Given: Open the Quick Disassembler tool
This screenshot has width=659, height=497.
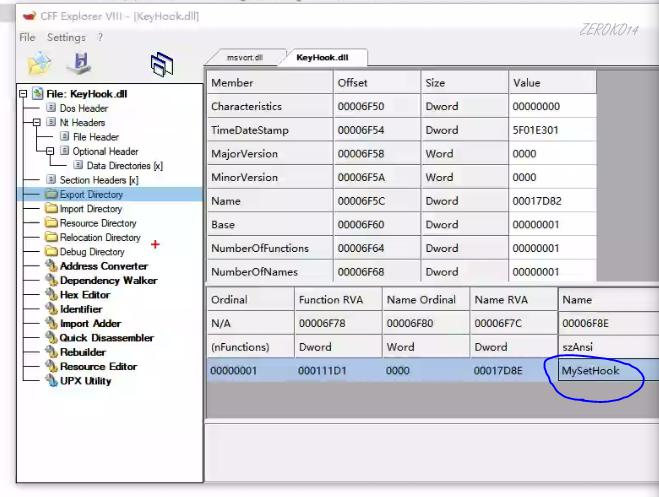Looking at the screenshot, I should (x=107, y=338).
